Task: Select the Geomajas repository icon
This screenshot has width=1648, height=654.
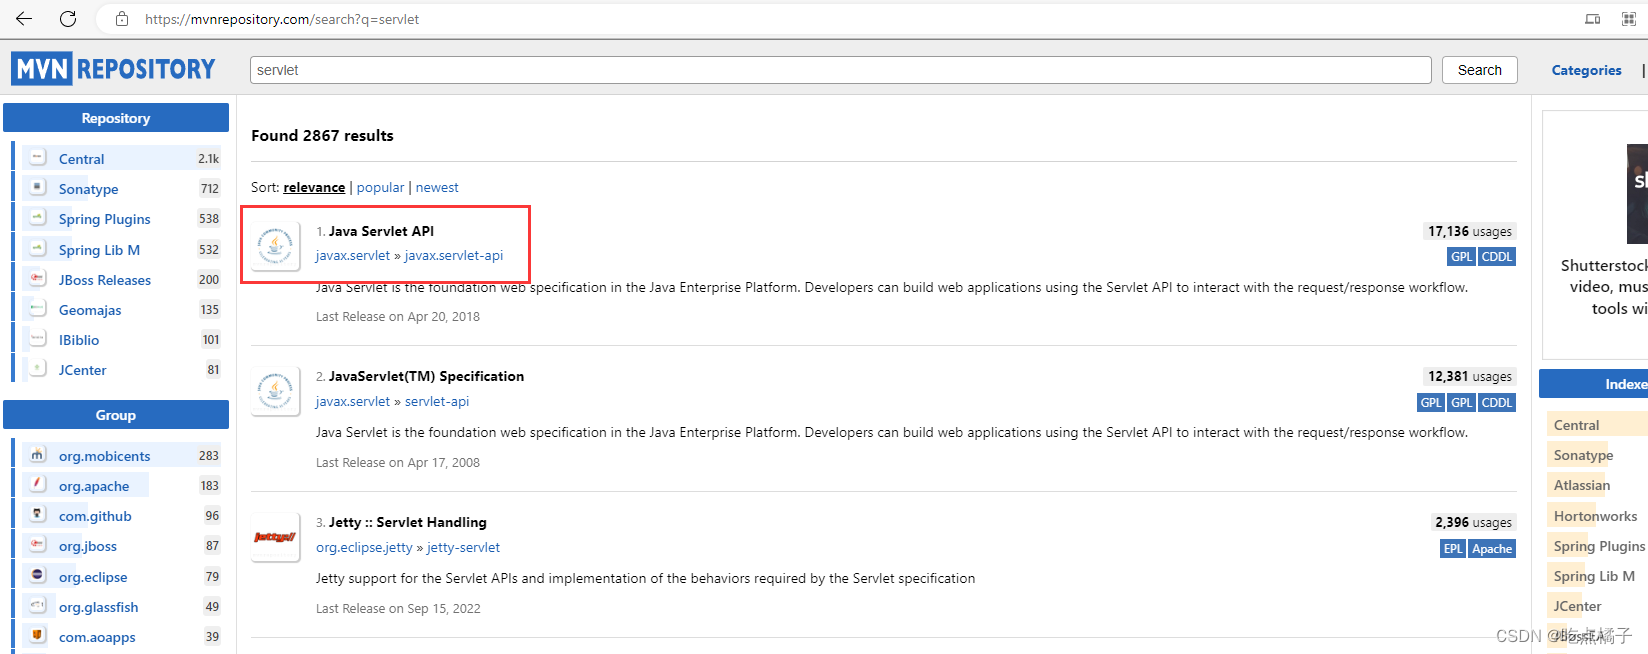Action: [x=38, y=308]
